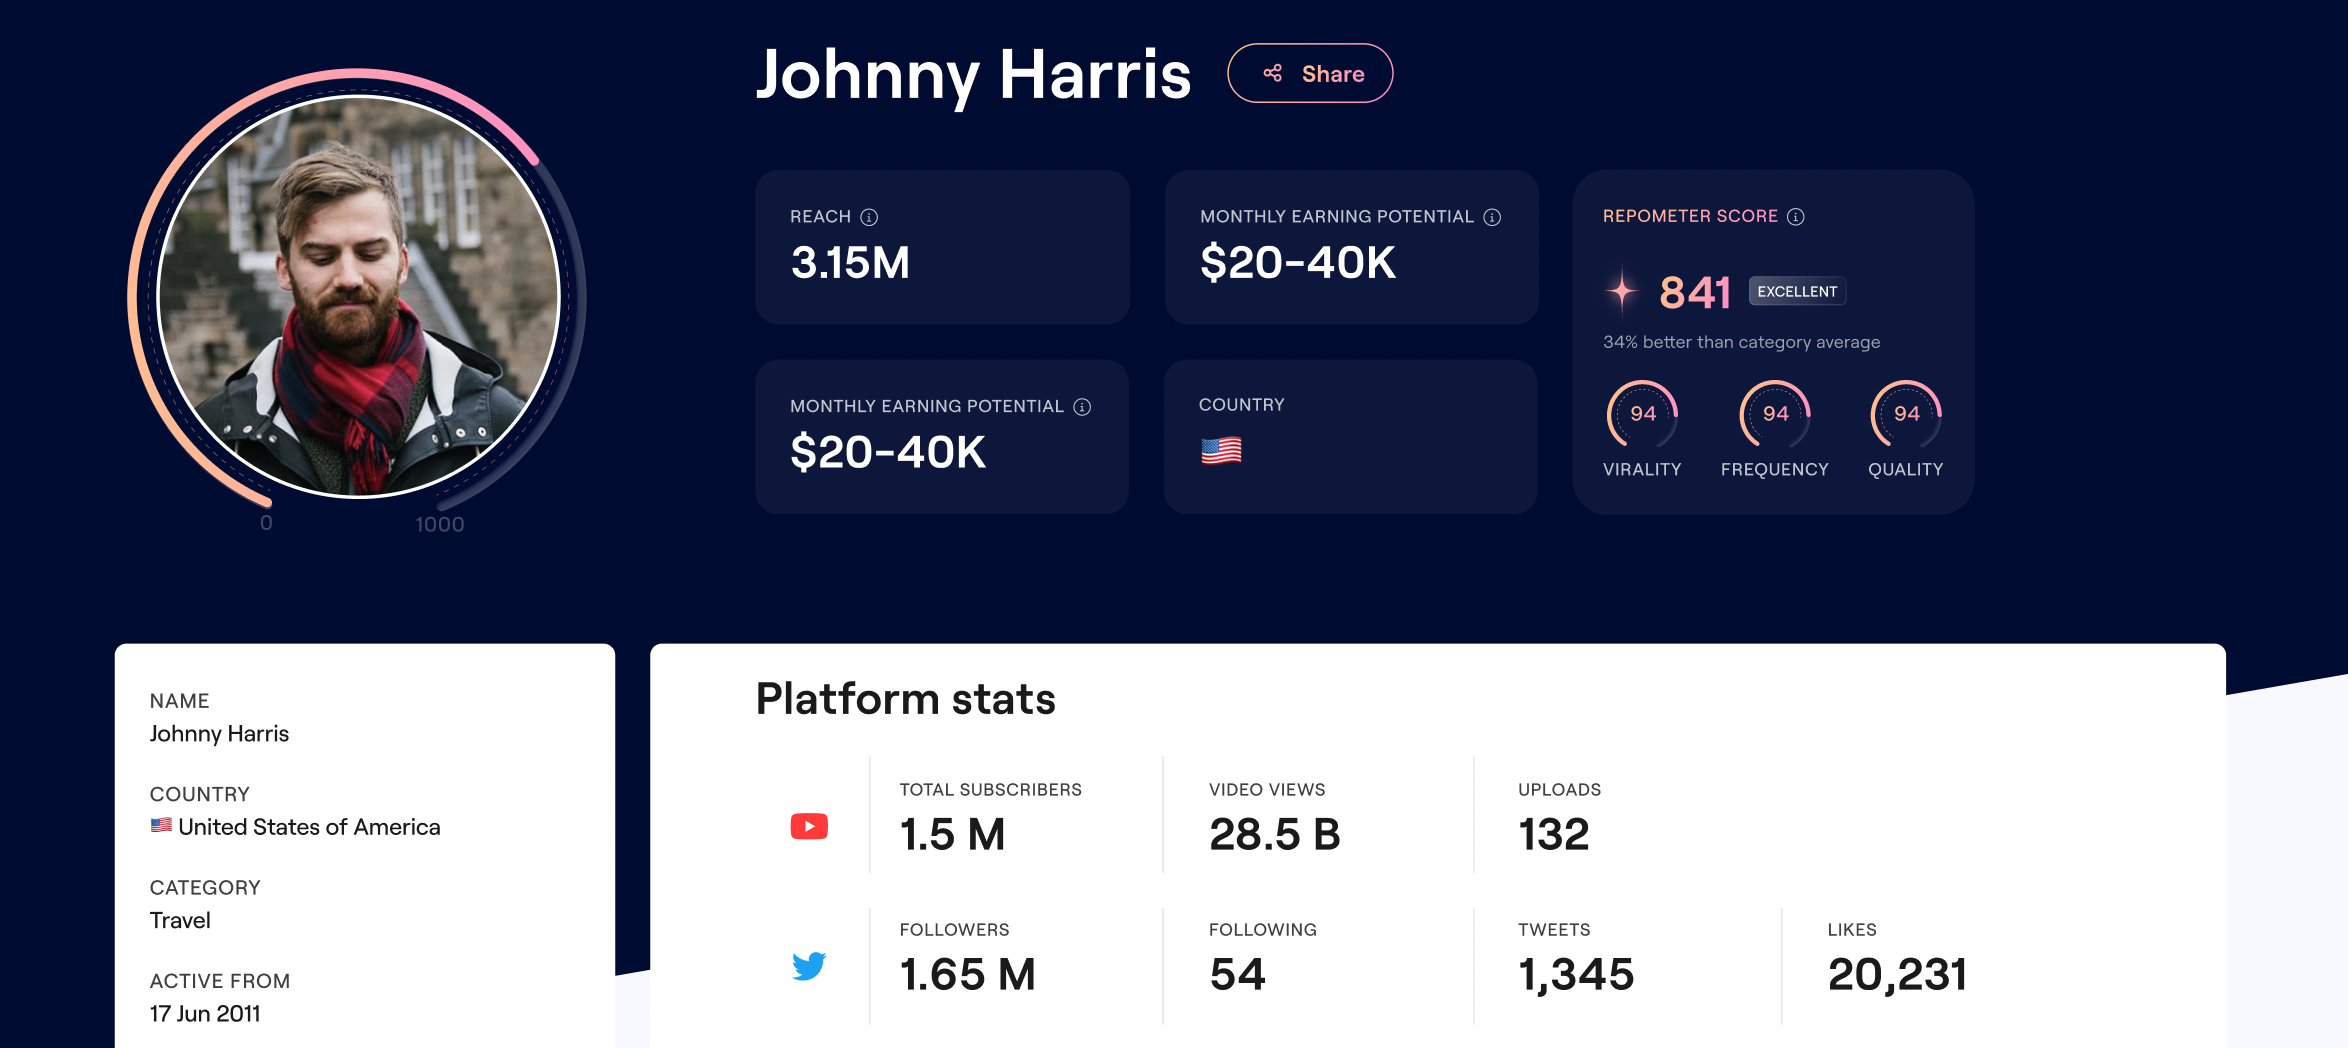2348x1048 pixels.
Task: Click the Share button
Action: tap(1310, 73)
